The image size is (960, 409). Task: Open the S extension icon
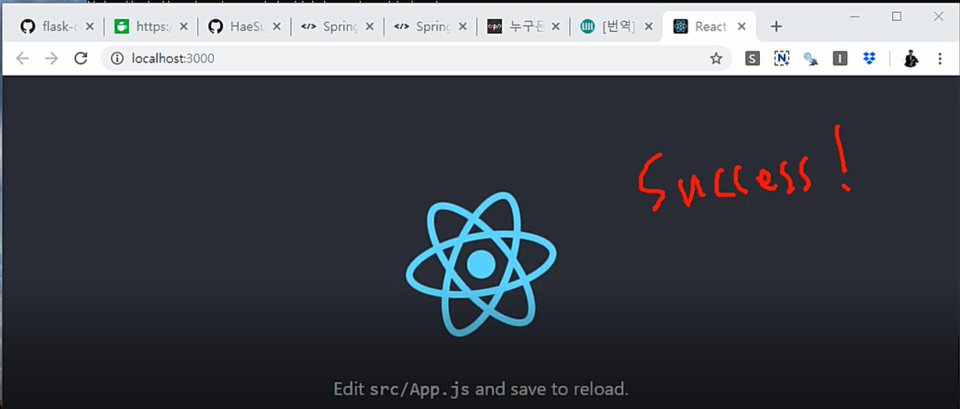[752, 59]
